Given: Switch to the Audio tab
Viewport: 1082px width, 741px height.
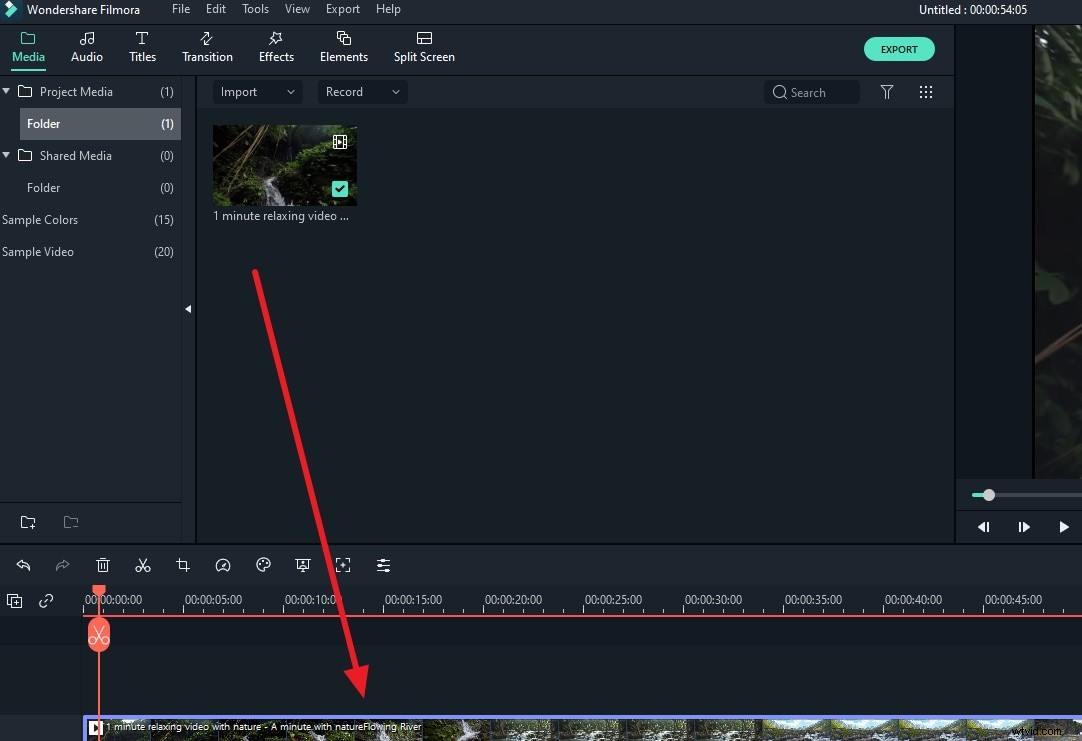Looking at the screenshot, I should (x=86, y=46).
